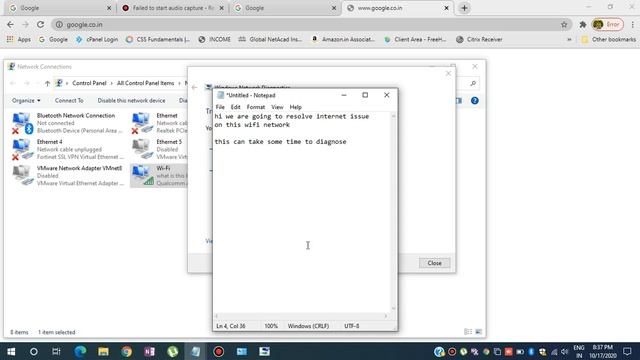Reload the google.co.in page
The height and width of the screenshot is (360, 640).
pyautogui.click(x=40, y=24)
